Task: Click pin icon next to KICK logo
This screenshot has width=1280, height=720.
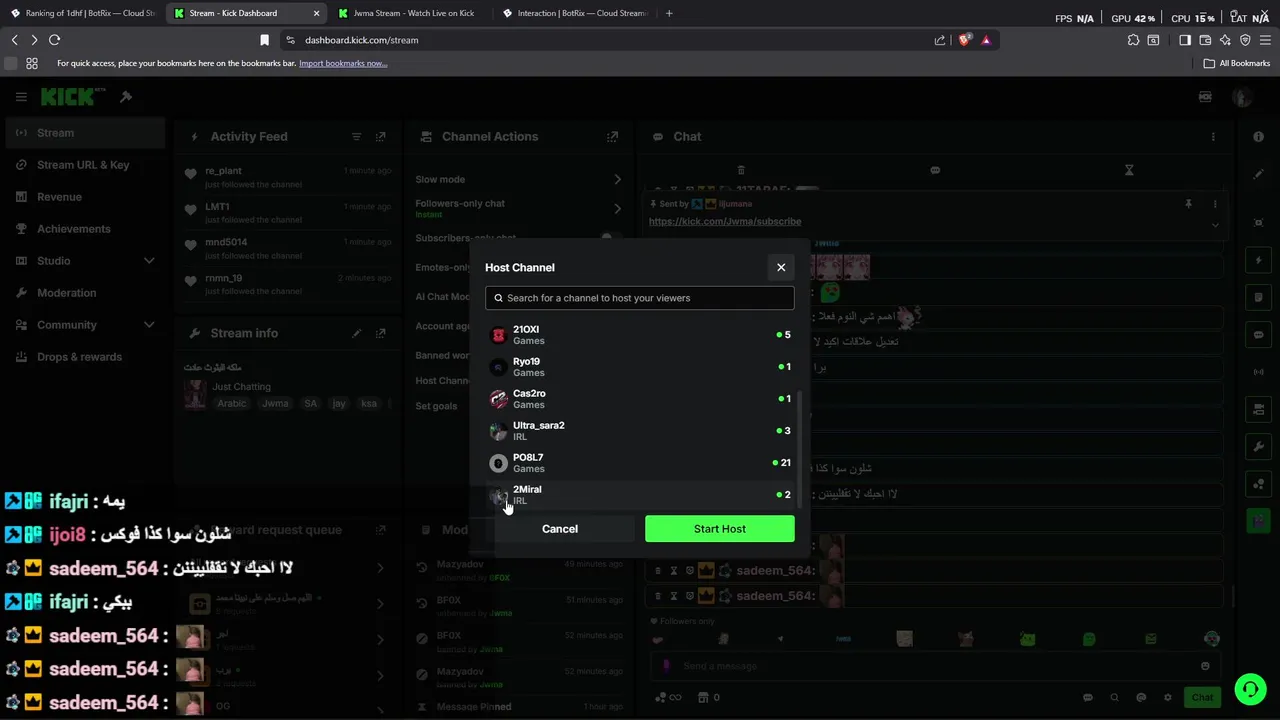Action: tap(126, 97)
